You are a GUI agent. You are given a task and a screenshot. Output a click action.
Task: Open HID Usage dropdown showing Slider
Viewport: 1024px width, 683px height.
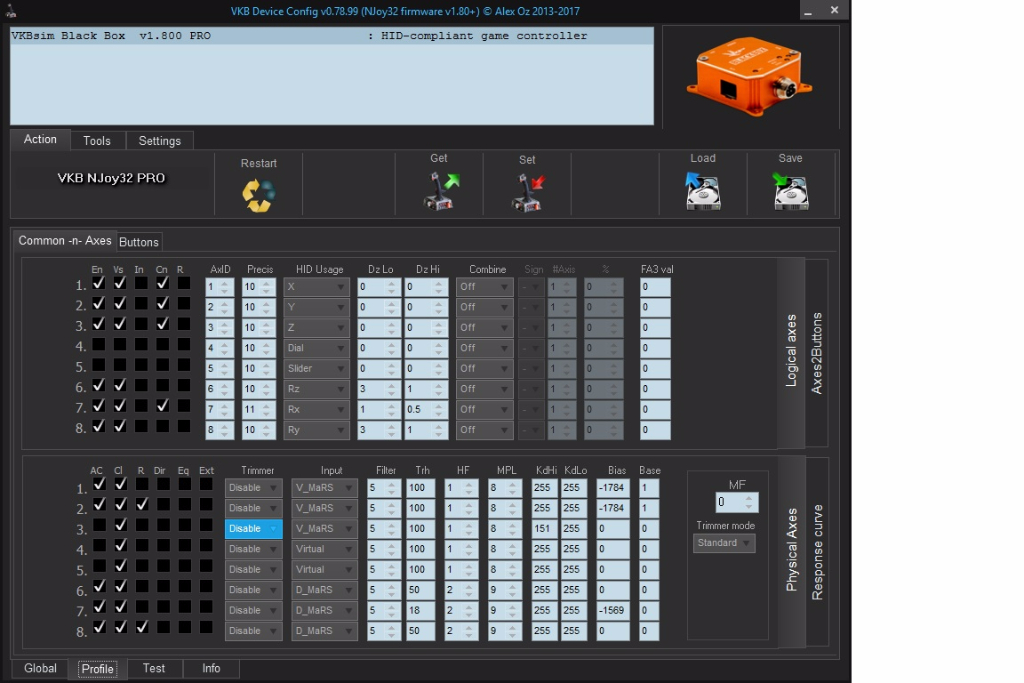coord(316,368)
